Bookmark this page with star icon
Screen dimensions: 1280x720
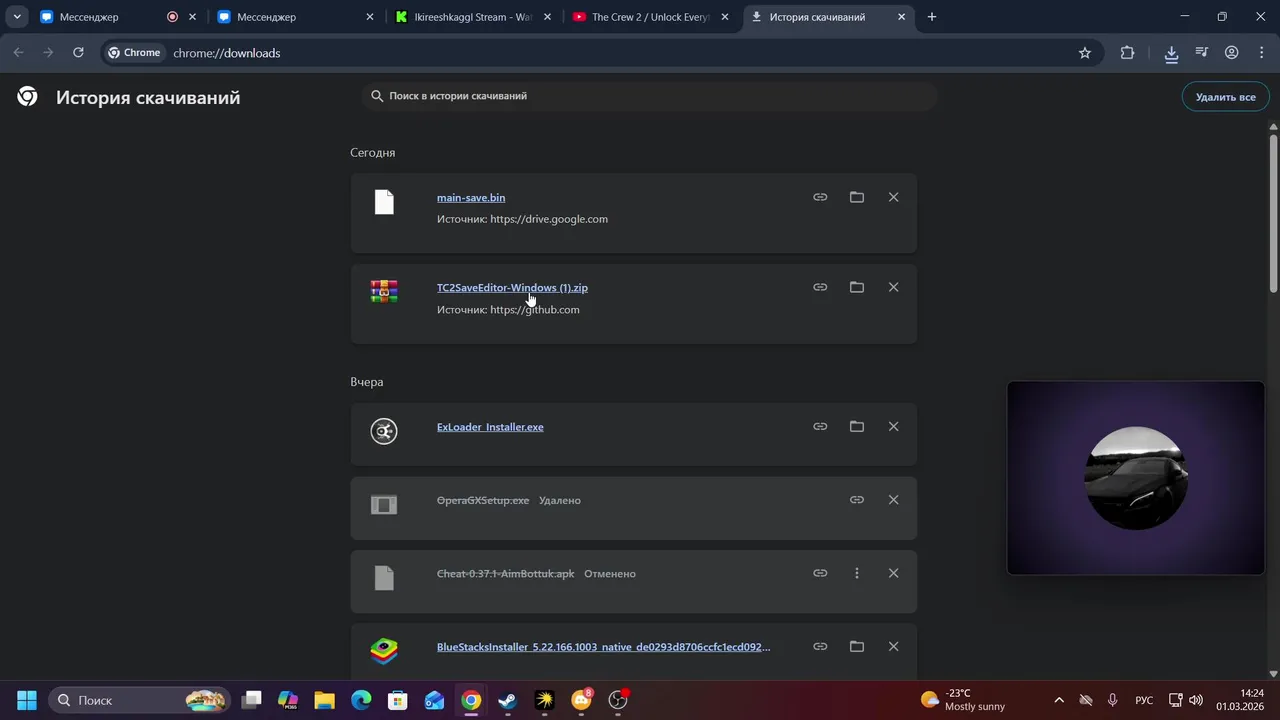tap(1085, 53)
